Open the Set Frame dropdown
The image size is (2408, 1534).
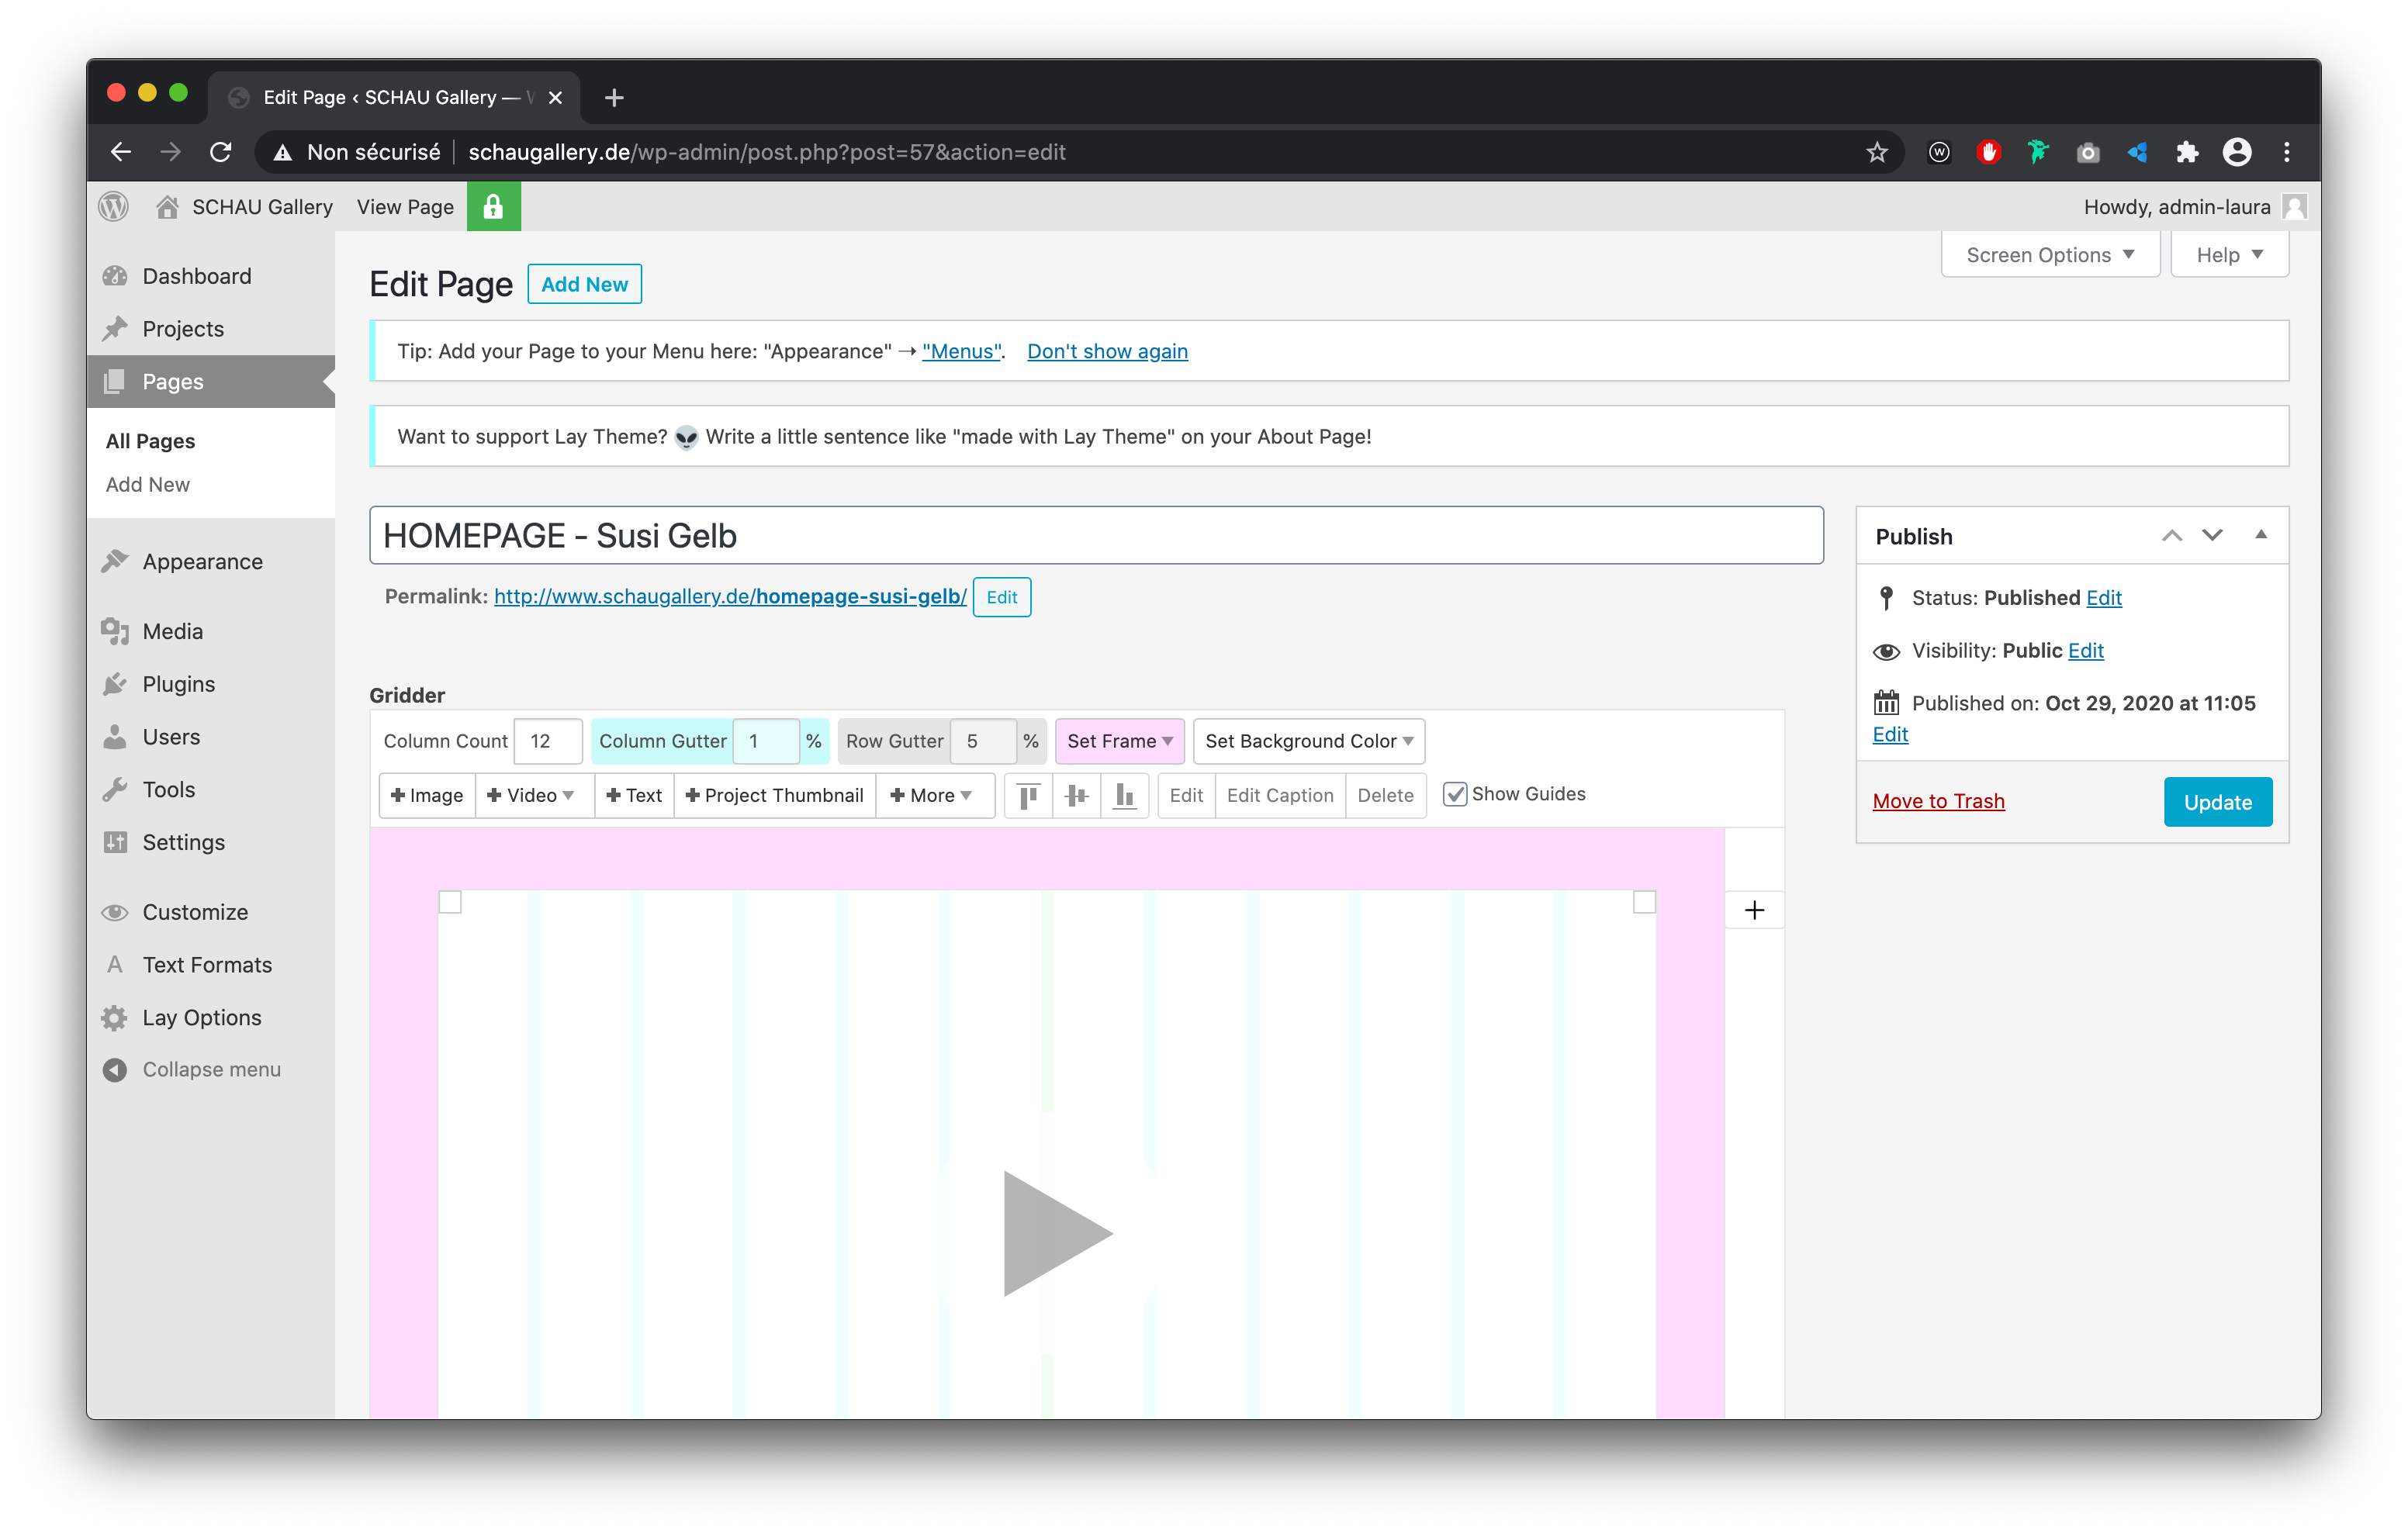[x=1119, y=741]
